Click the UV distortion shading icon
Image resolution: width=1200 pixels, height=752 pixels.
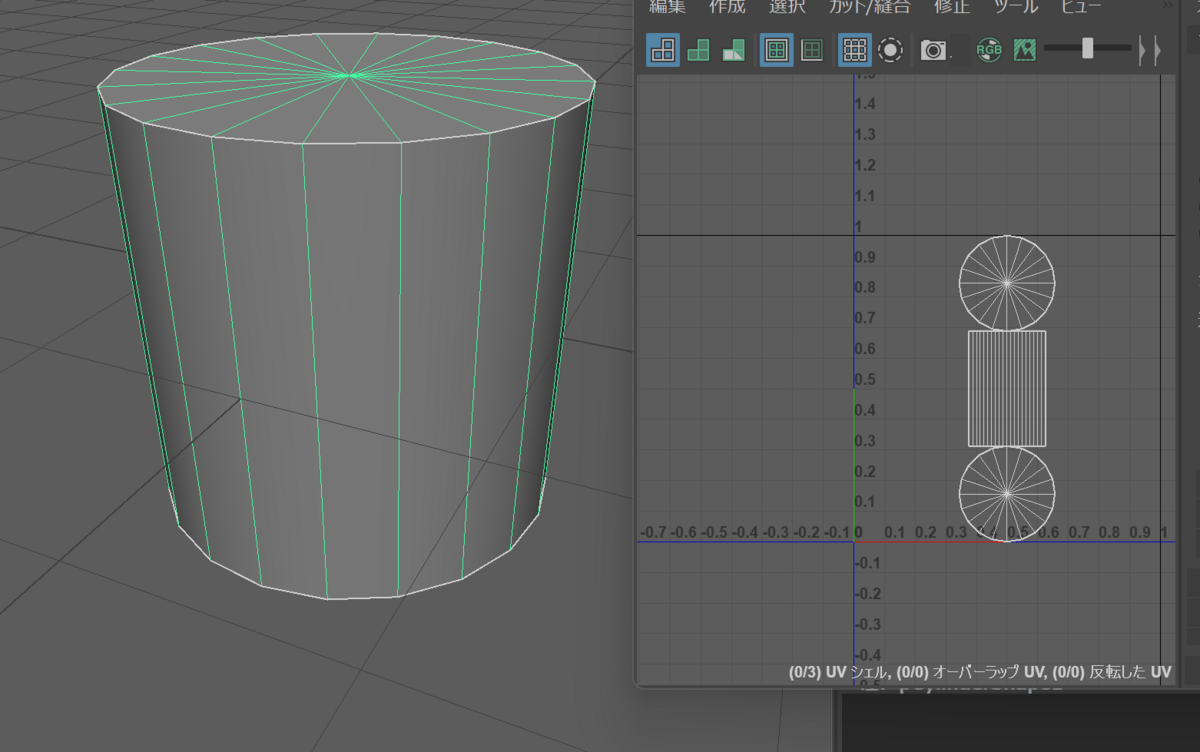coord(734,49)
